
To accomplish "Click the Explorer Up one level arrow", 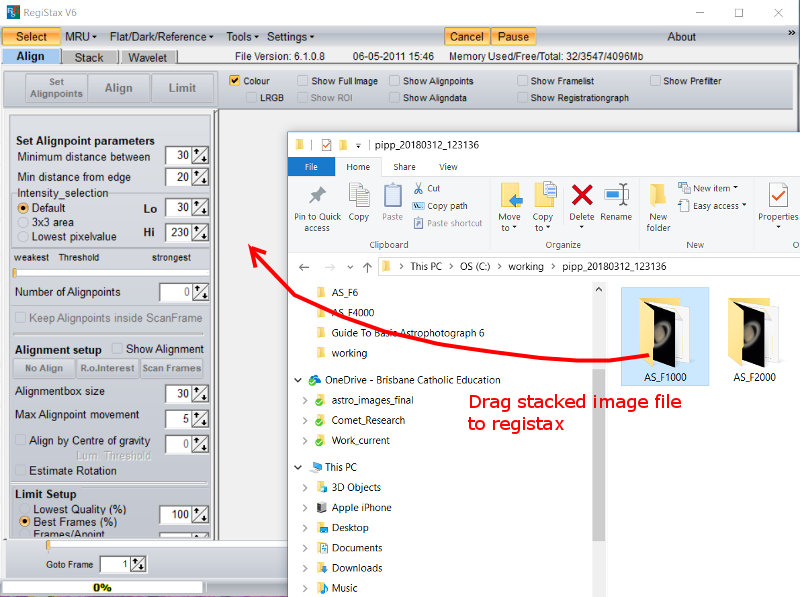I will [367, 267].
